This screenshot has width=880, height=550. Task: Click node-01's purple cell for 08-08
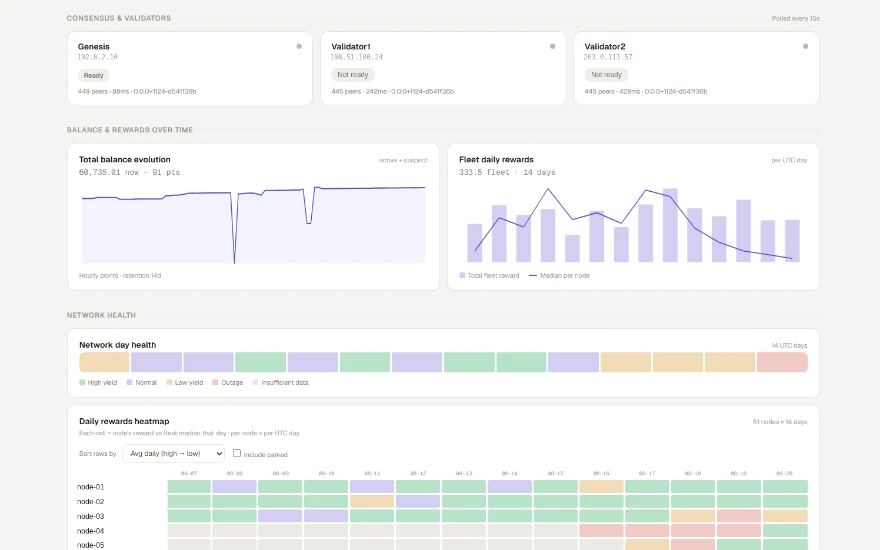235,487
